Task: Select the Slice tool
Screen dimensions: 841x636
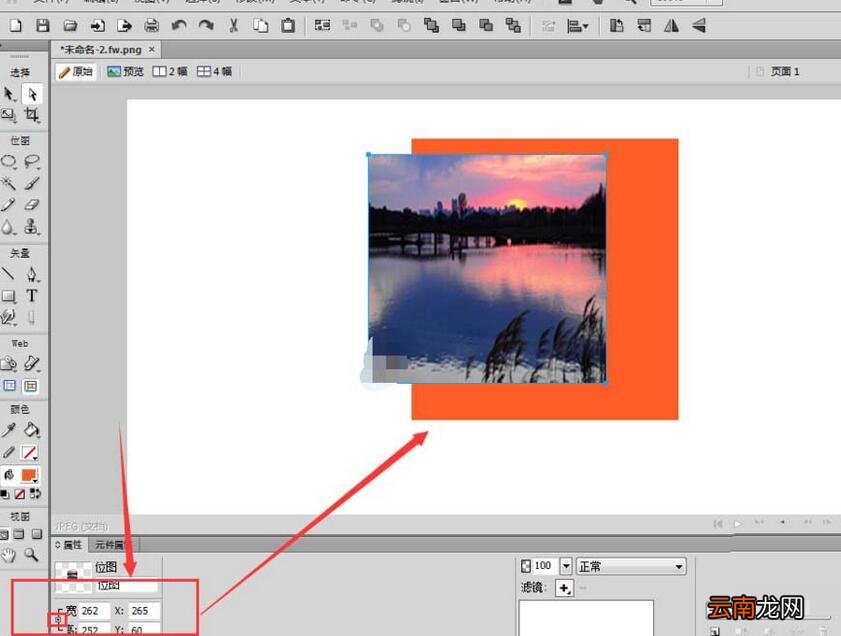Action: click(32, 364)
